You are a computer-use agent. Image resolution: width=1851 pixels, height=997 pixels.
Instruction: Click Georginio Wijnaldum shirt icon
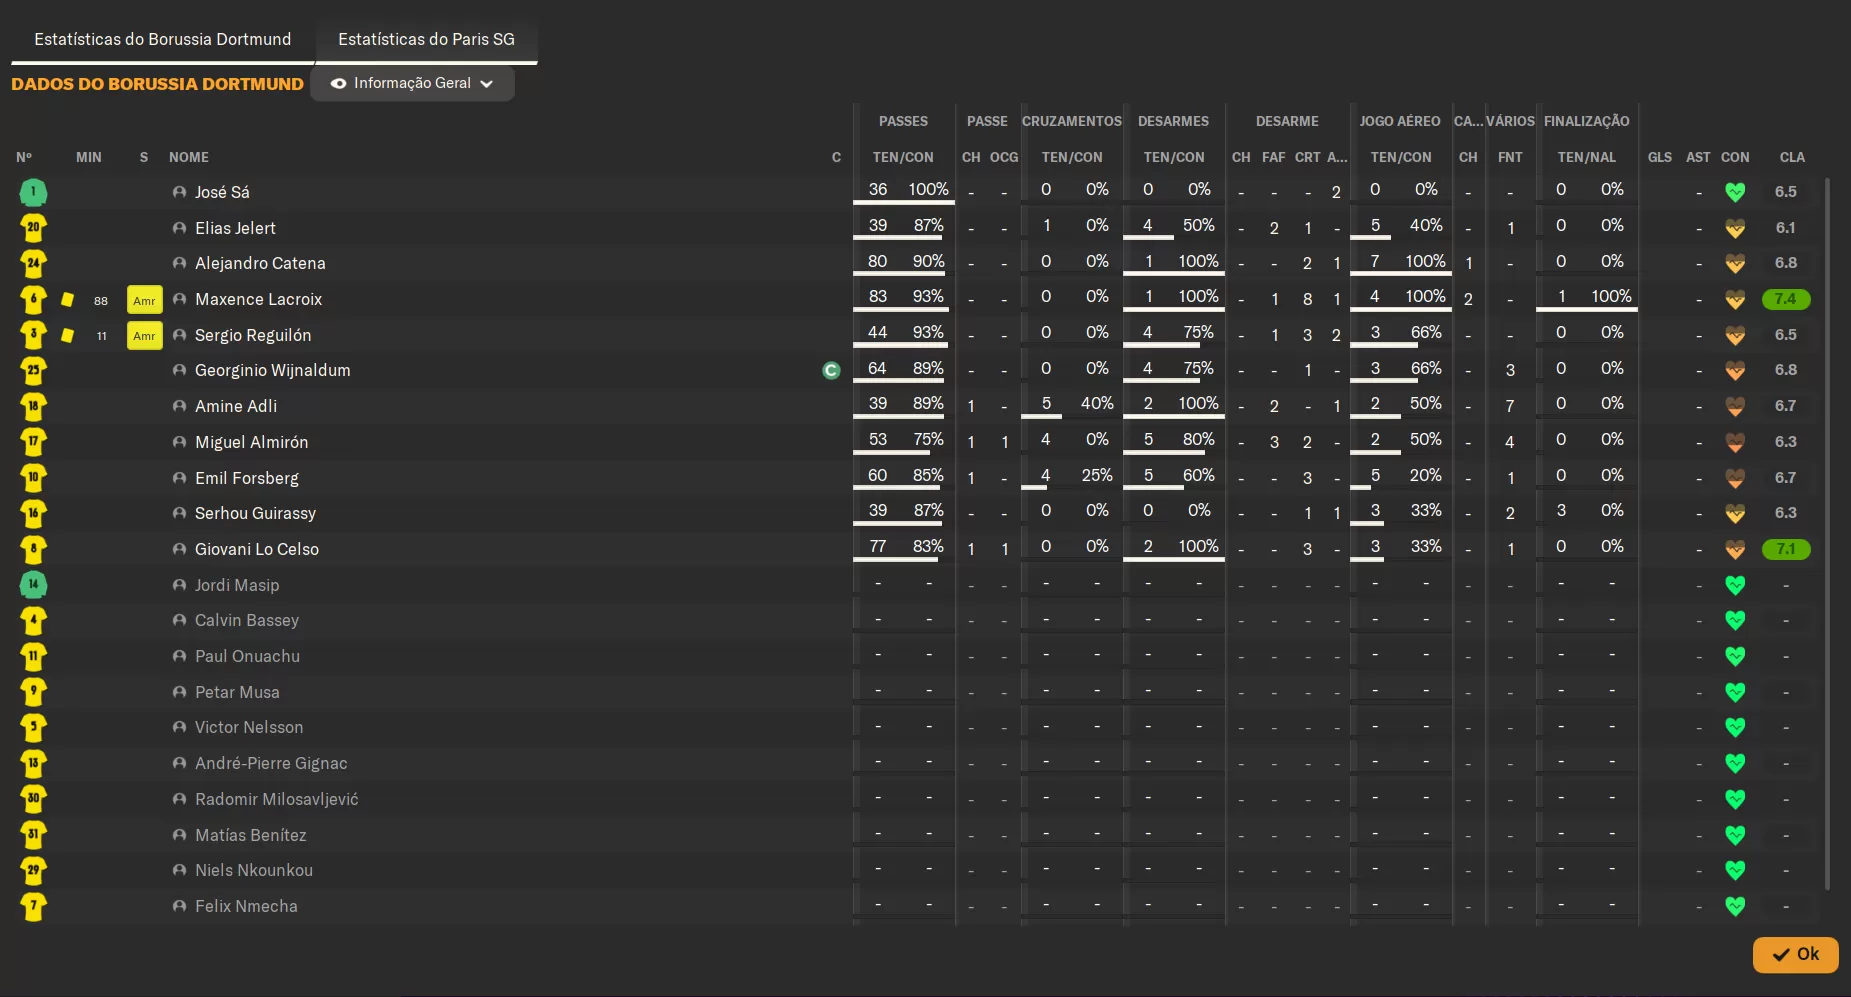pos(33,370)
